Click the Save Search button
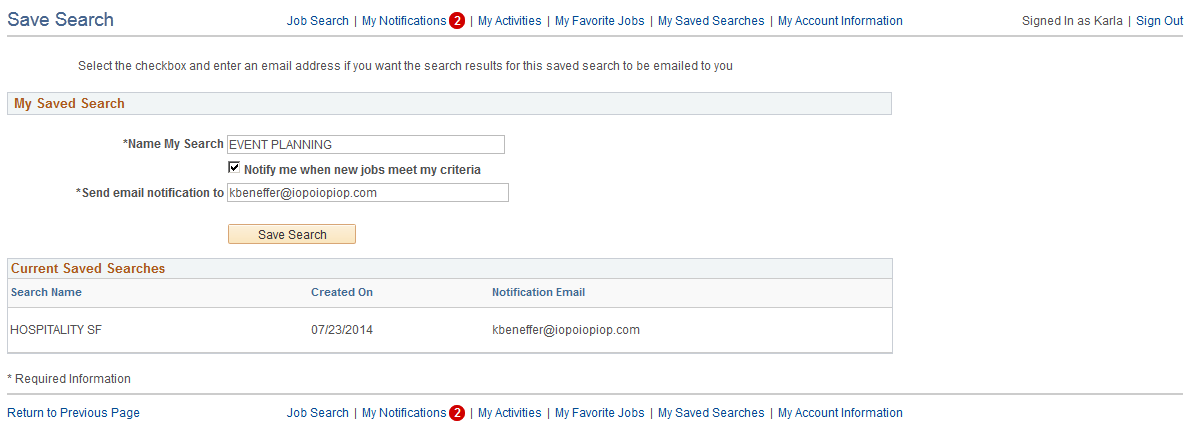 (292, 234)
